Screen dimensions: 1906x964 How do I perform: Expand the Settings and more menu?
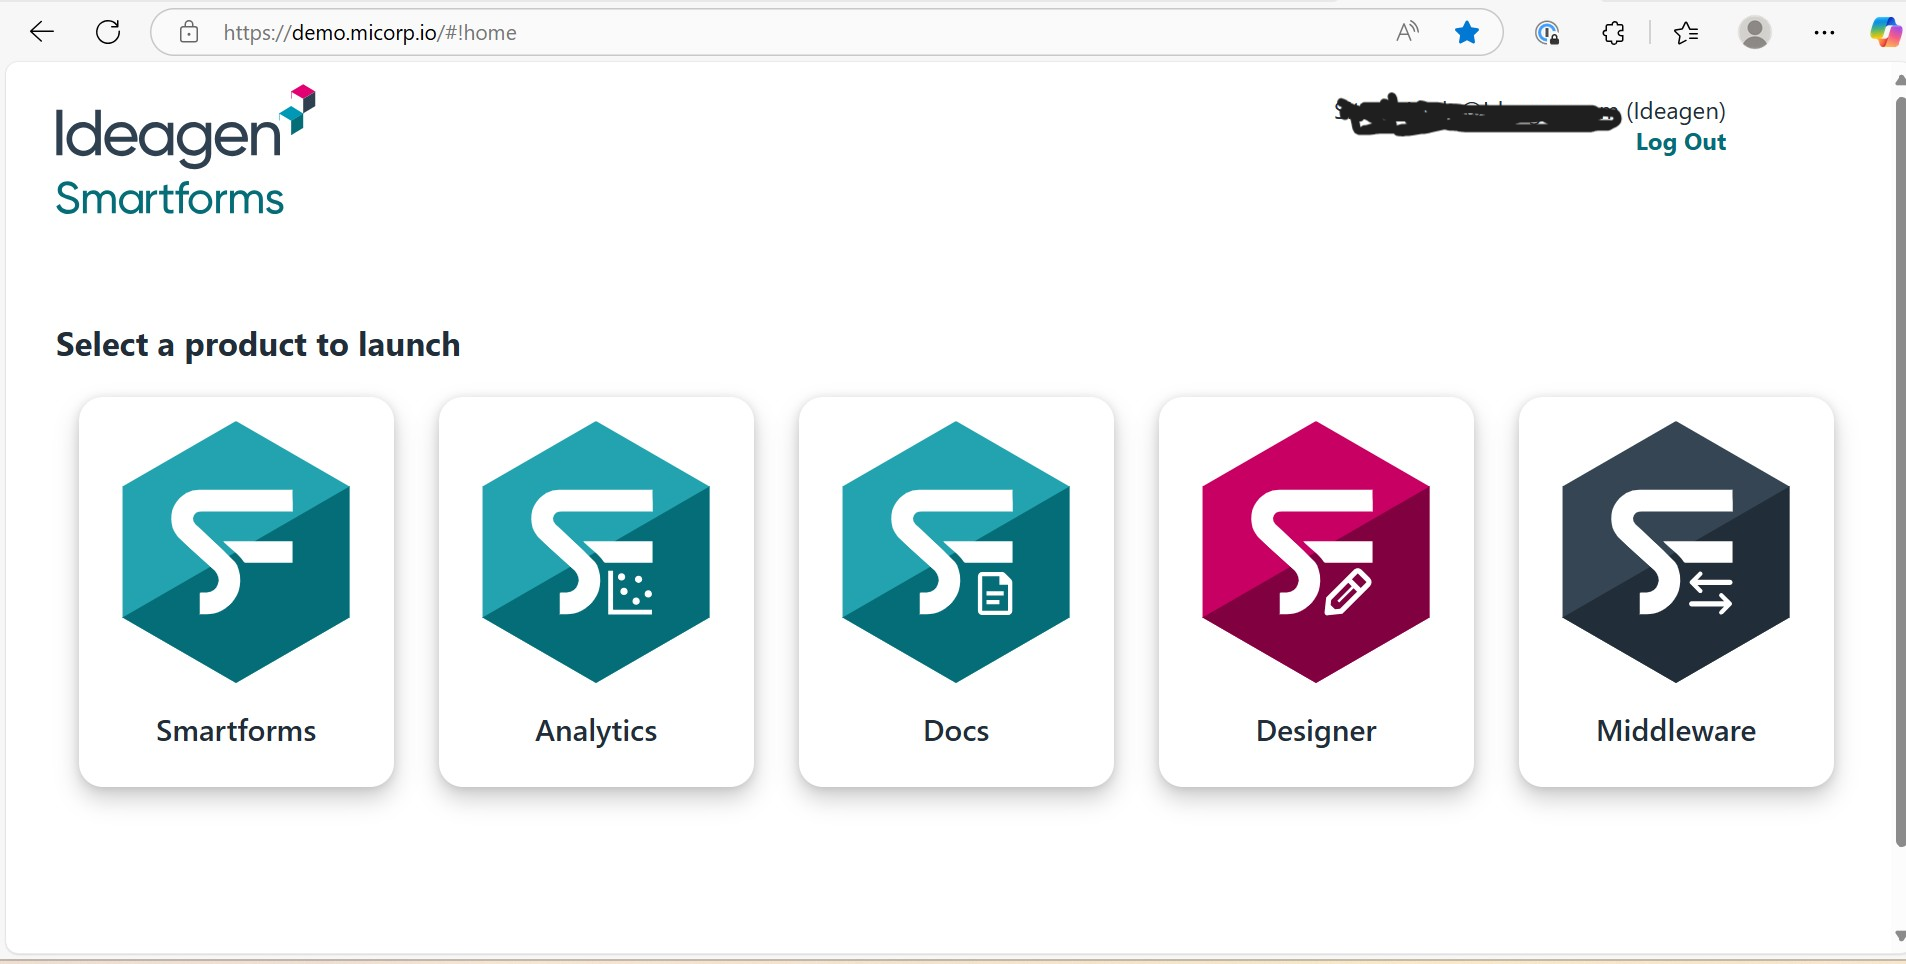point(1824,33)
